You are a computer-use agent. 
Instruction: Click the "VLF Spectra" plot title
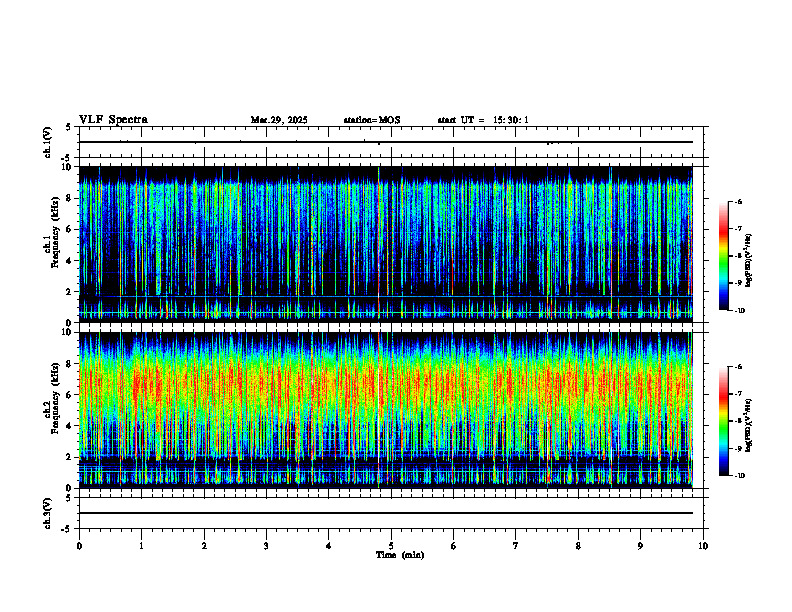113,120
